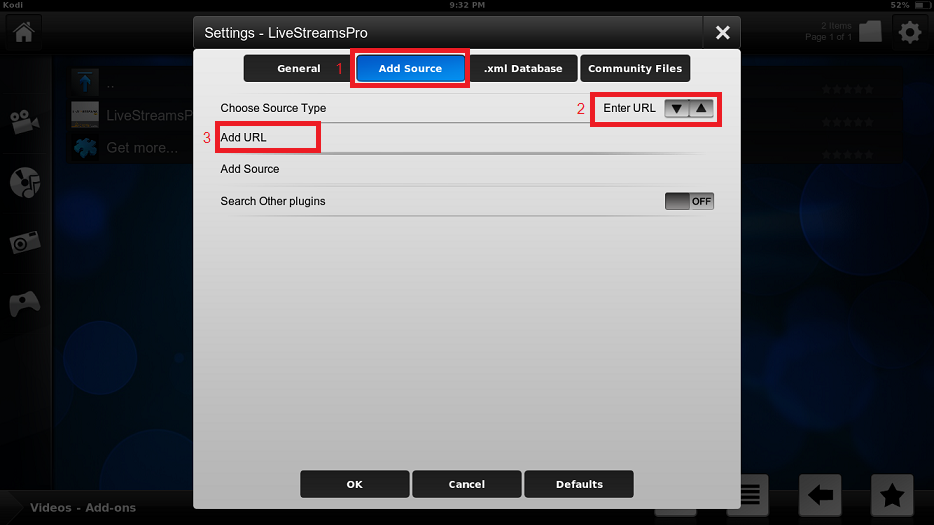Switch to the General tab
Viewport: 934px width, 525px height.
(298, 69)
